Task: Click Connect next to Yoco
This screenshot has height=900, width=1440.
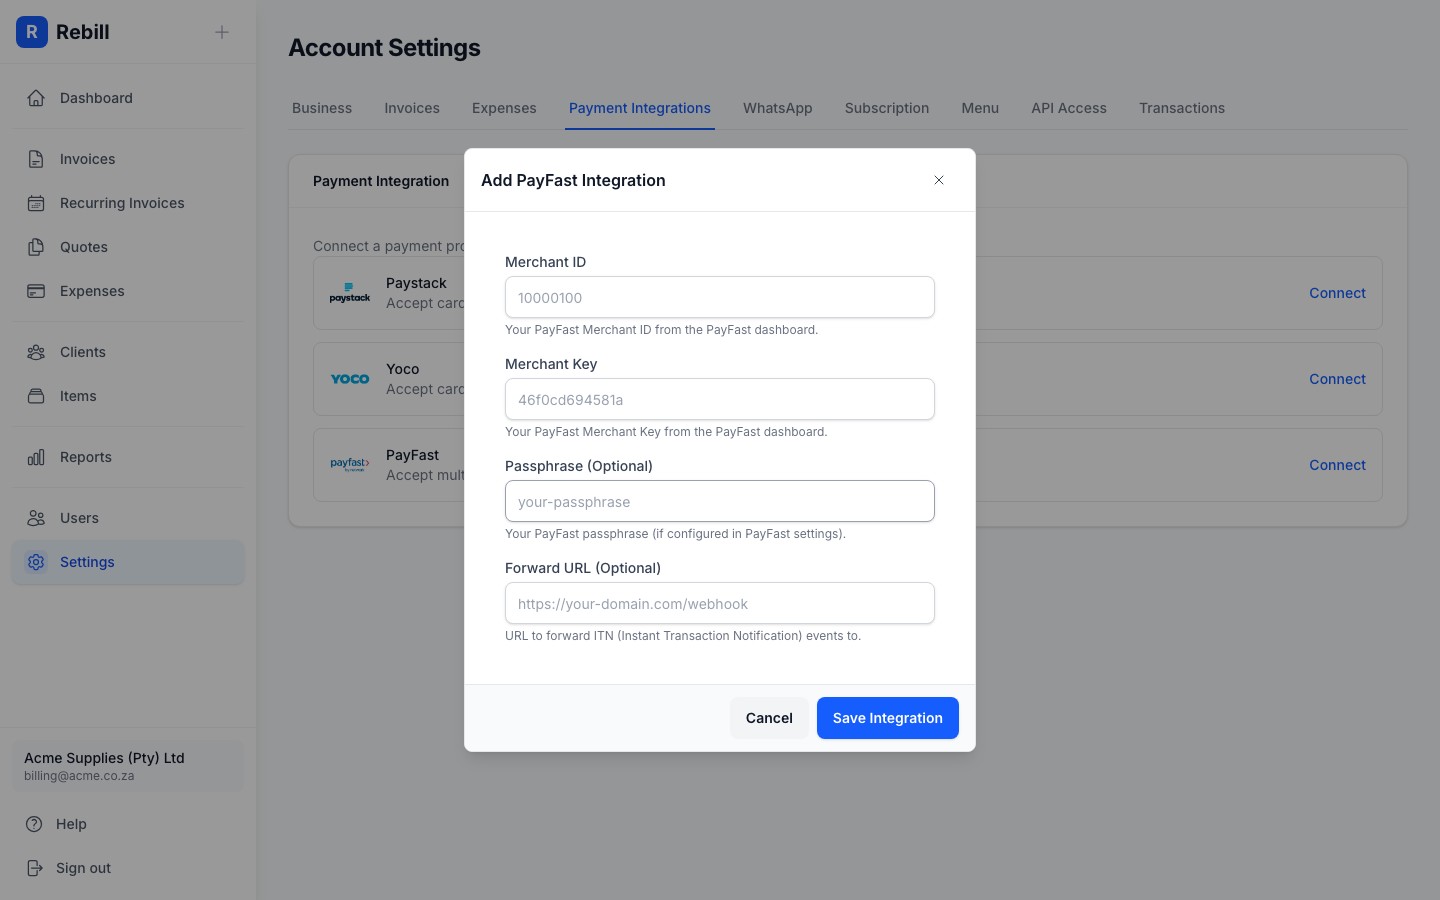Action: pos(1337,379)
